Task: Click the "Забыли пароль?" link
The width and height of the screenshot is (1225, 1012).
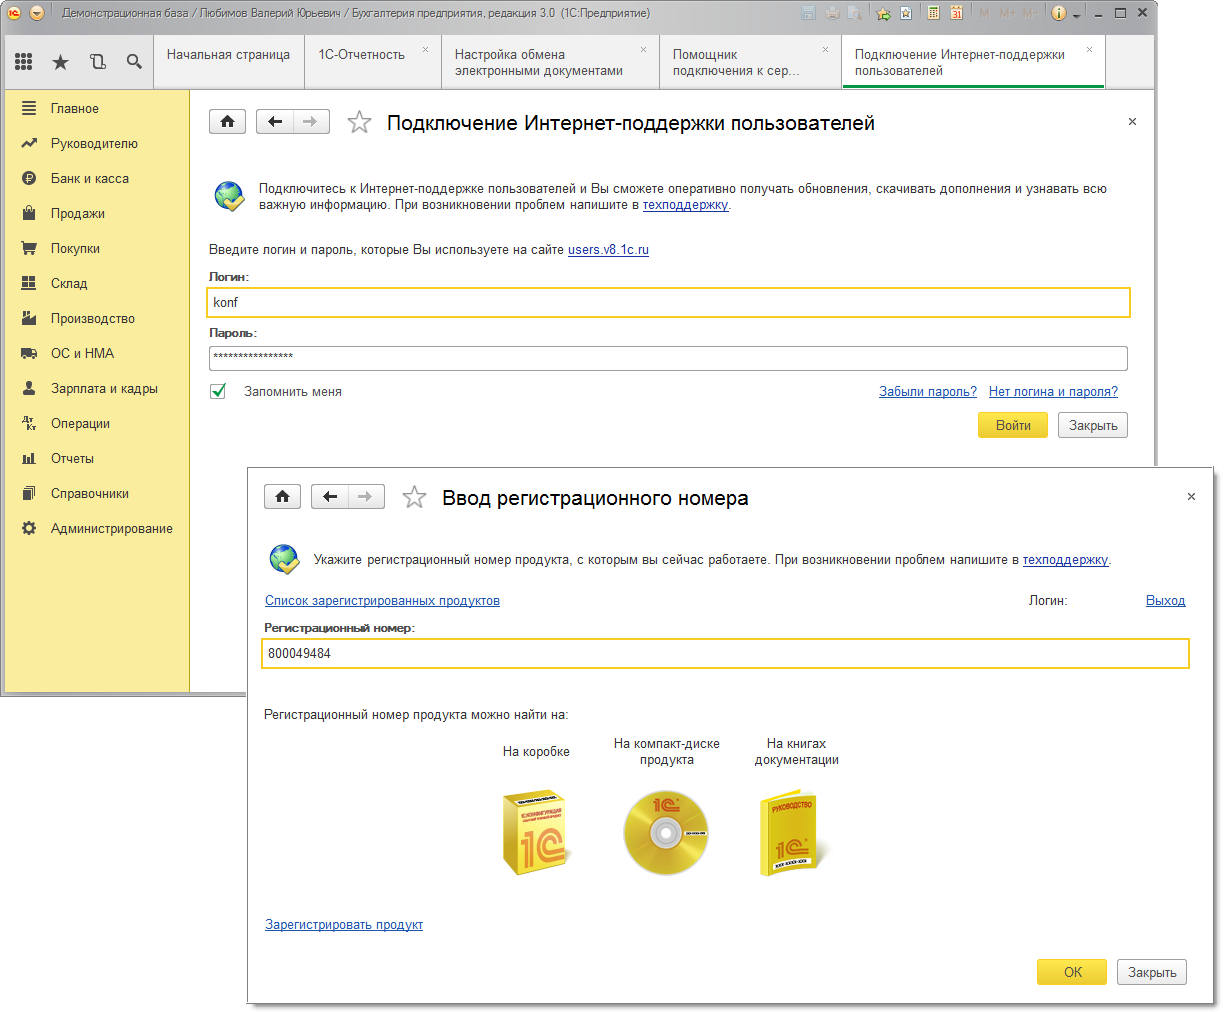Action: pos(928,392)
